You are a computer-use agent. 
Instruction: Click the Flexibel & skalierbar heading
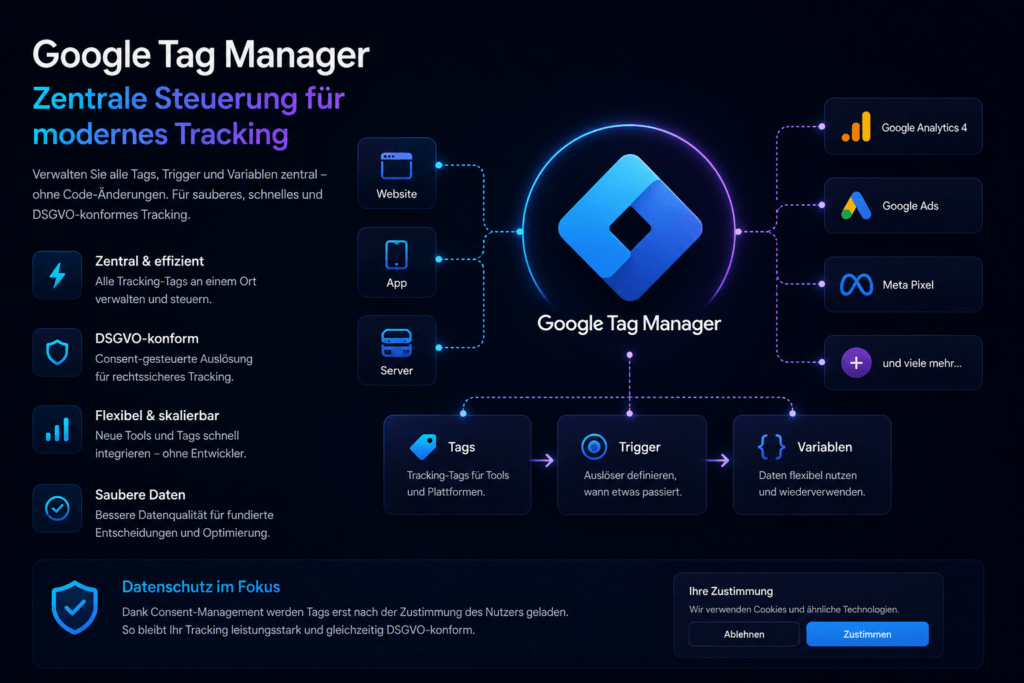coord(157,415)
